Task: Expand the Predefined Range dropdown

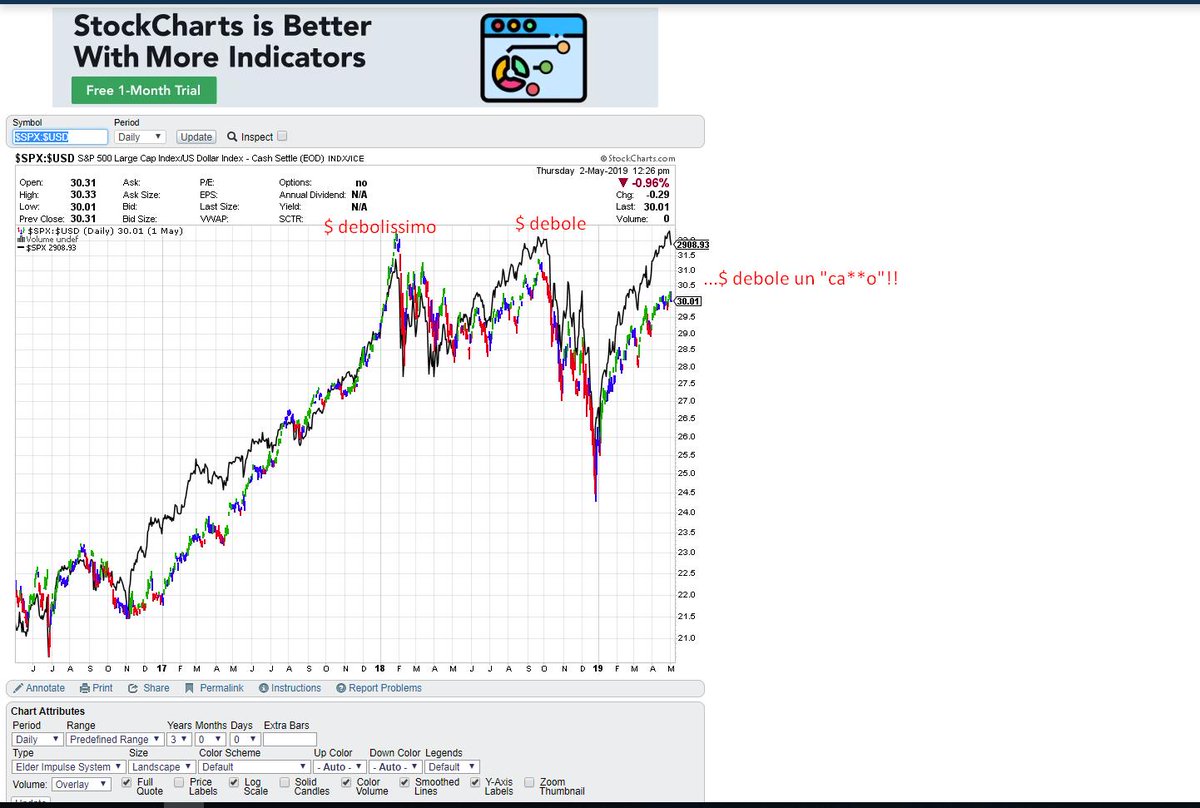Action: pos(114,739)
